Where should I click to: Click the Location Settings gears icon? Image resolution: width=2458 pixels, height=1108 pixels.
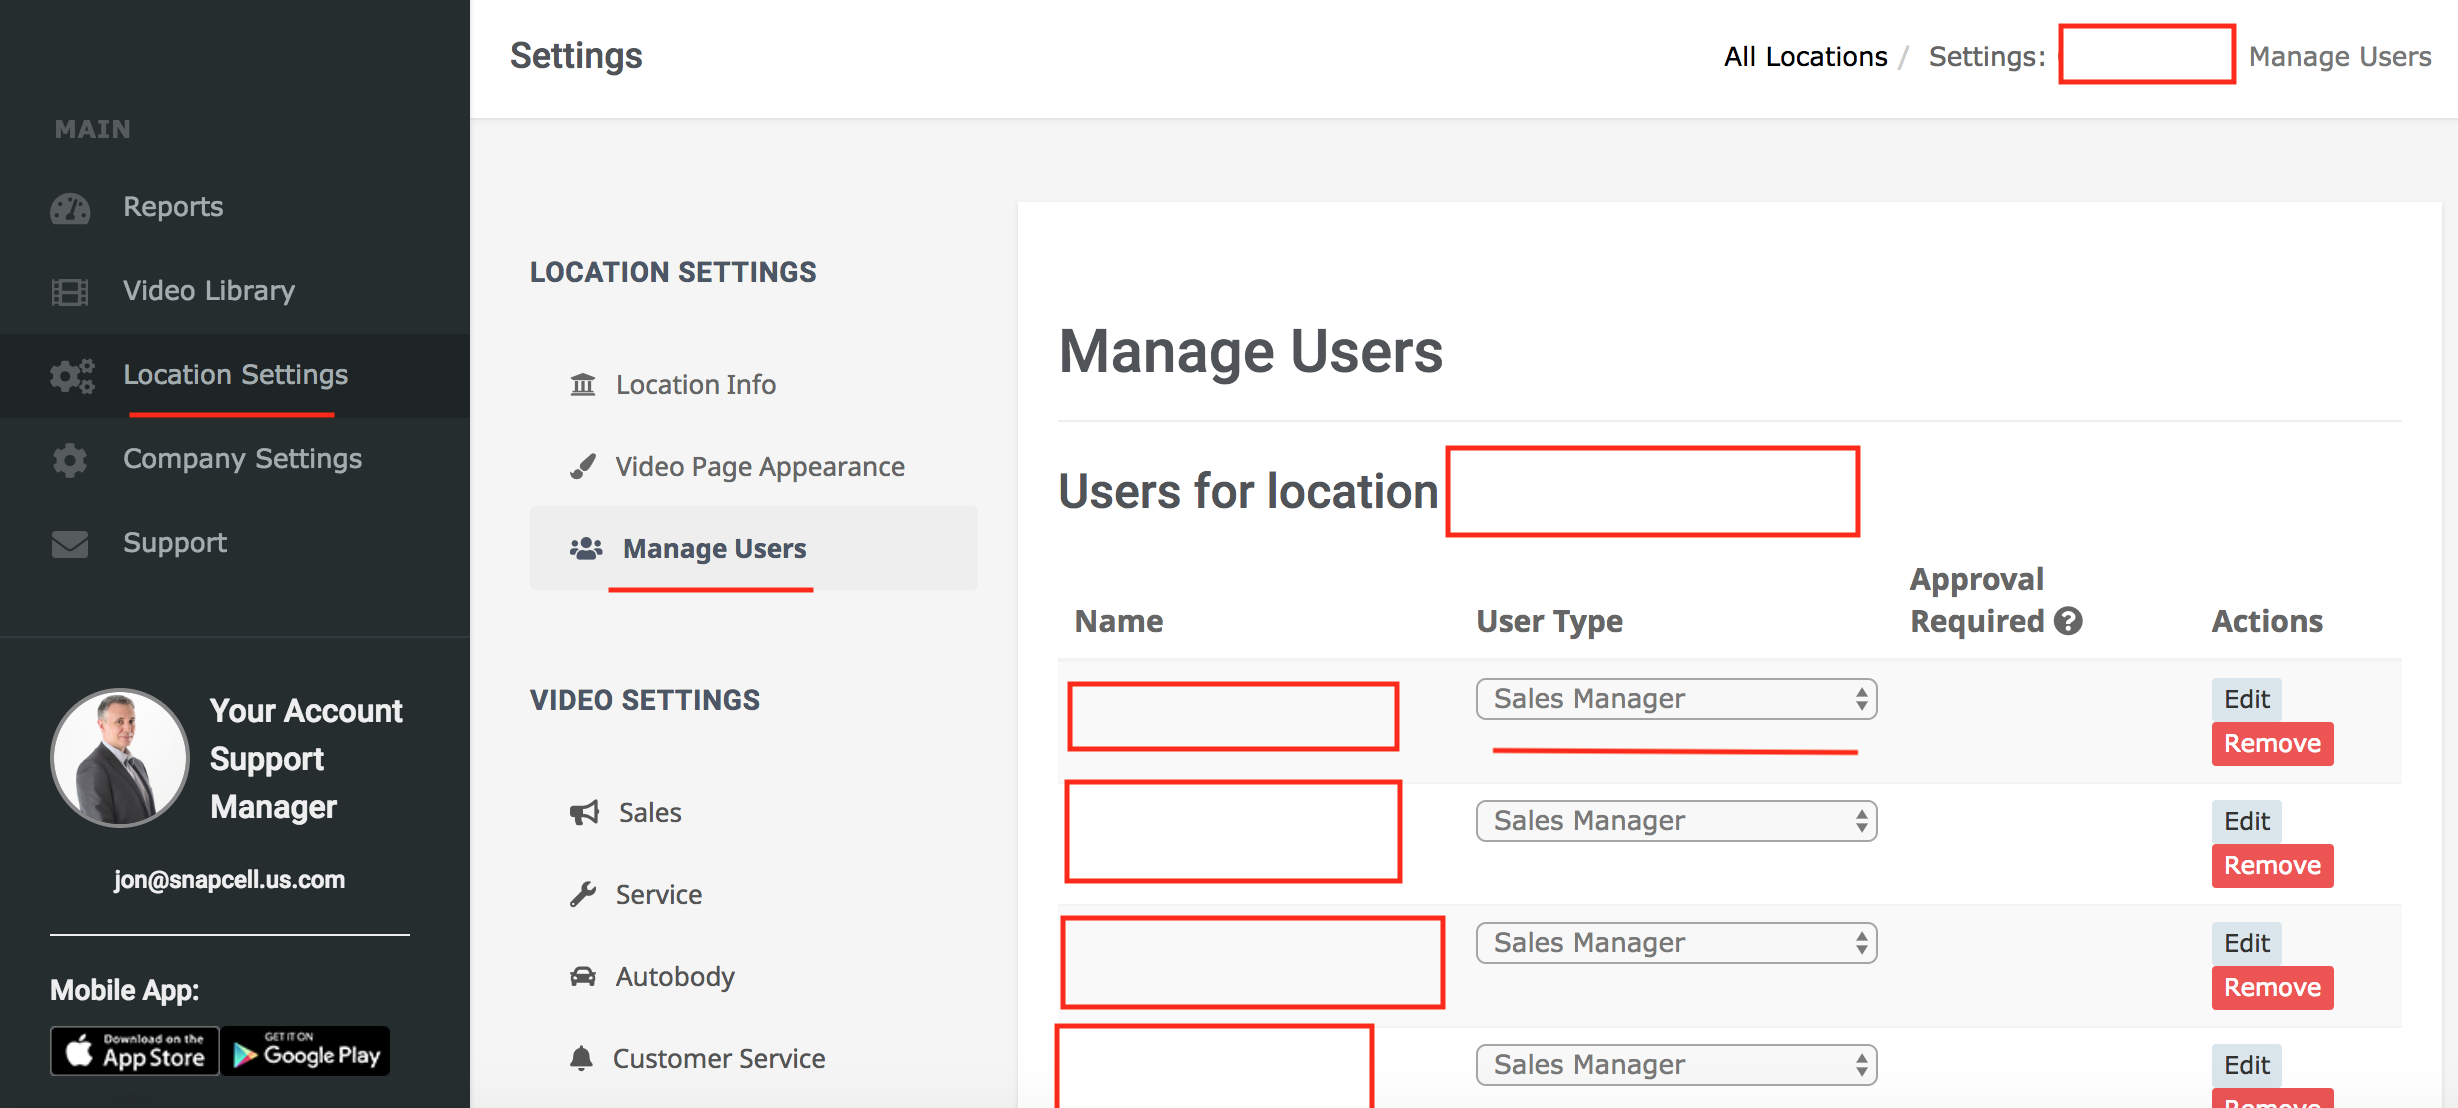tap(72, 376)
